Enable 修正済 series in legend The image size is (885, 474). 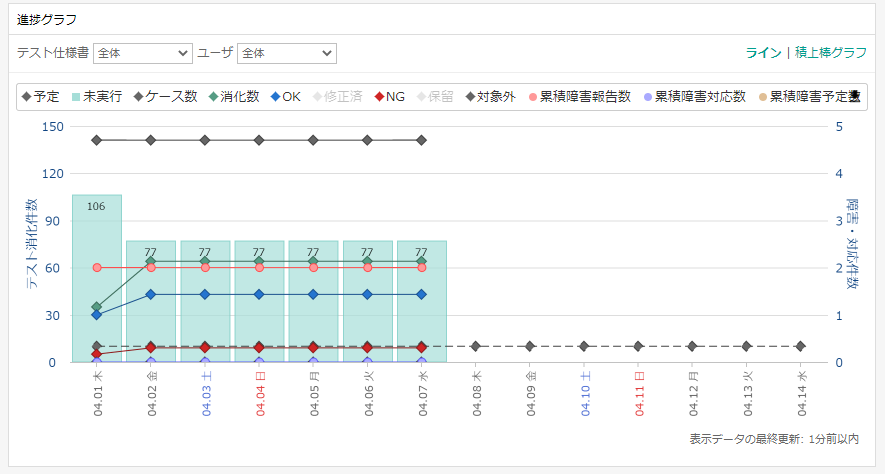[x=337, y=96]
